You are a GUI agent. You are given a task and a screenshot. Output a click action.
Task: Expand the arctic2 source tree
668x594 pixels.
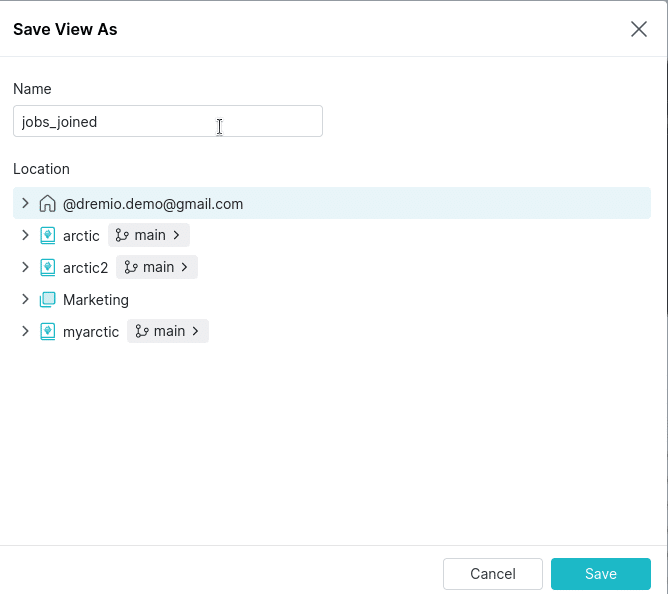(25, 267)
